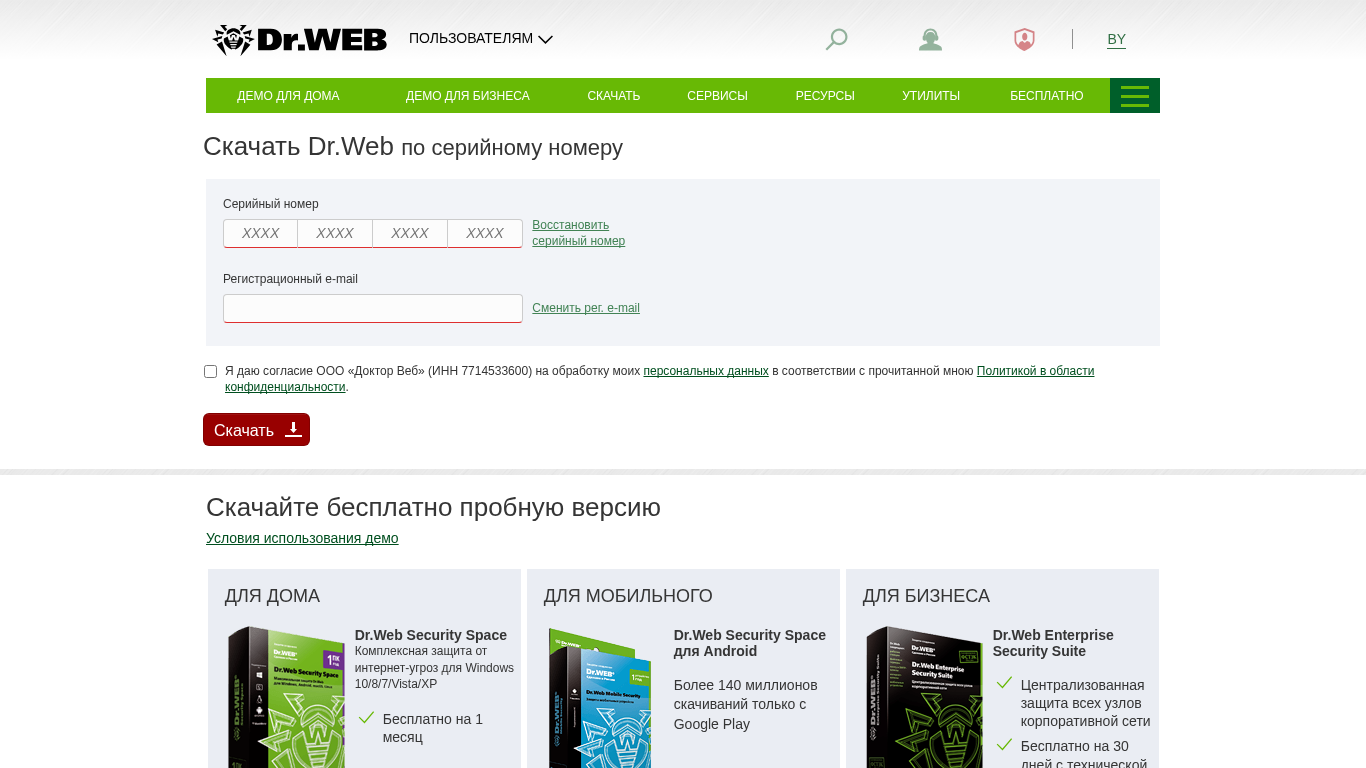1366x768 pixels.
Task: Open the ДЕМО ДЛЯ БИЗНЕСА menu
Action: (x=468, y=96)
